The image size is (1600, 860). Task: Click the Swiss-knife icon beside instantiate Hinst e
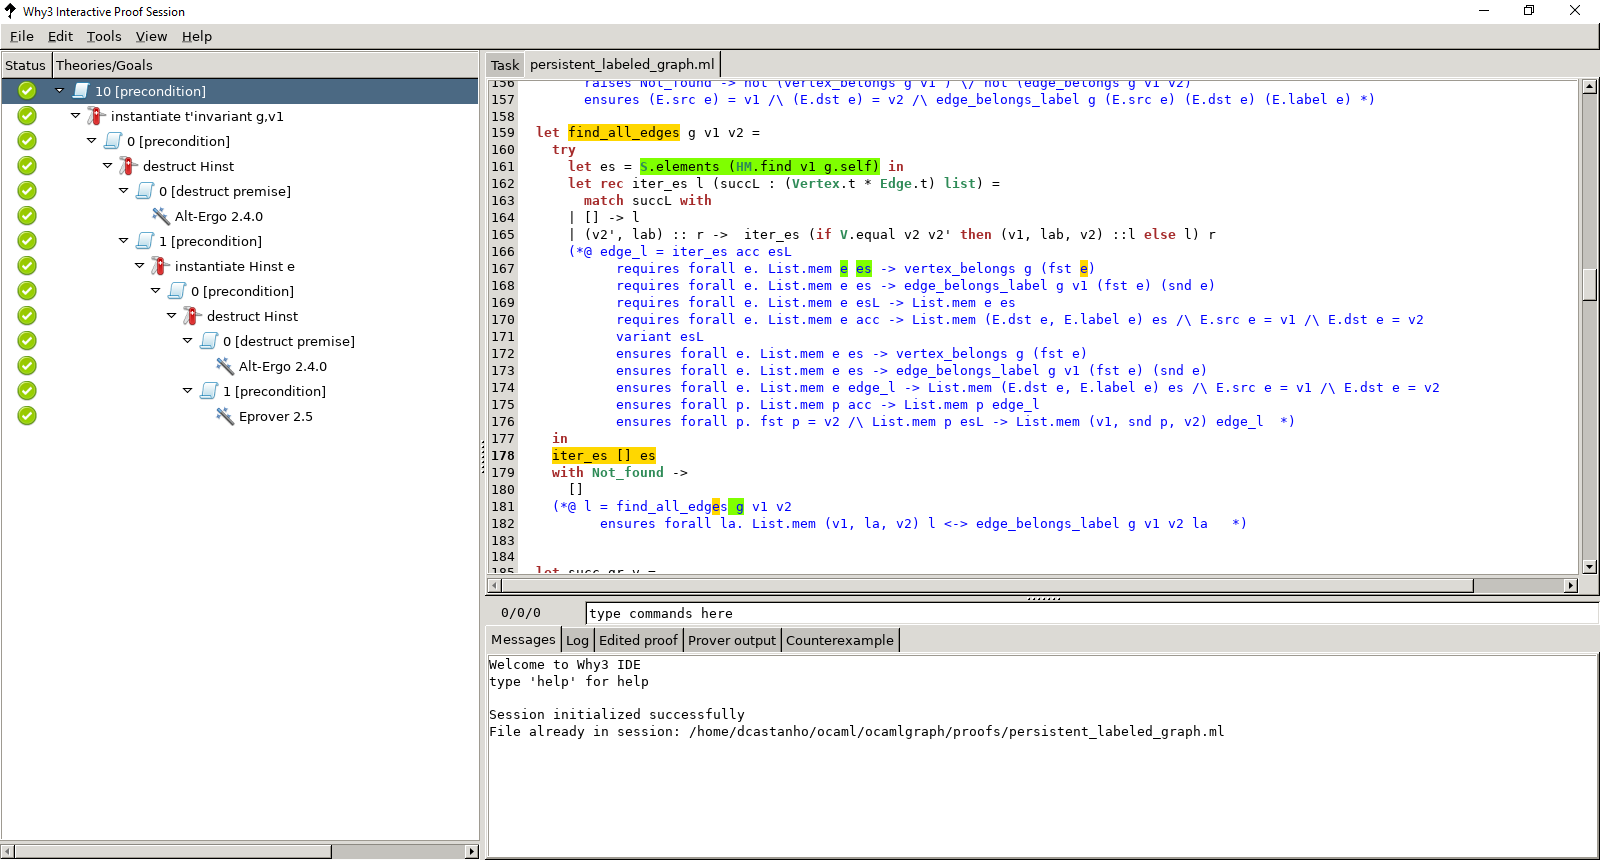(x=160, y=266)
